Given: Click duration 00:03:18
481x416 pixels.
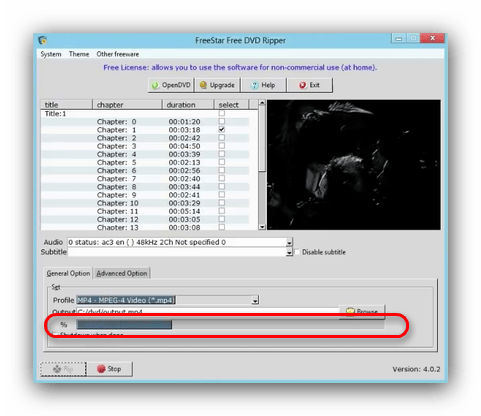Looking at the screenshot, I should (x=184, y=130).
